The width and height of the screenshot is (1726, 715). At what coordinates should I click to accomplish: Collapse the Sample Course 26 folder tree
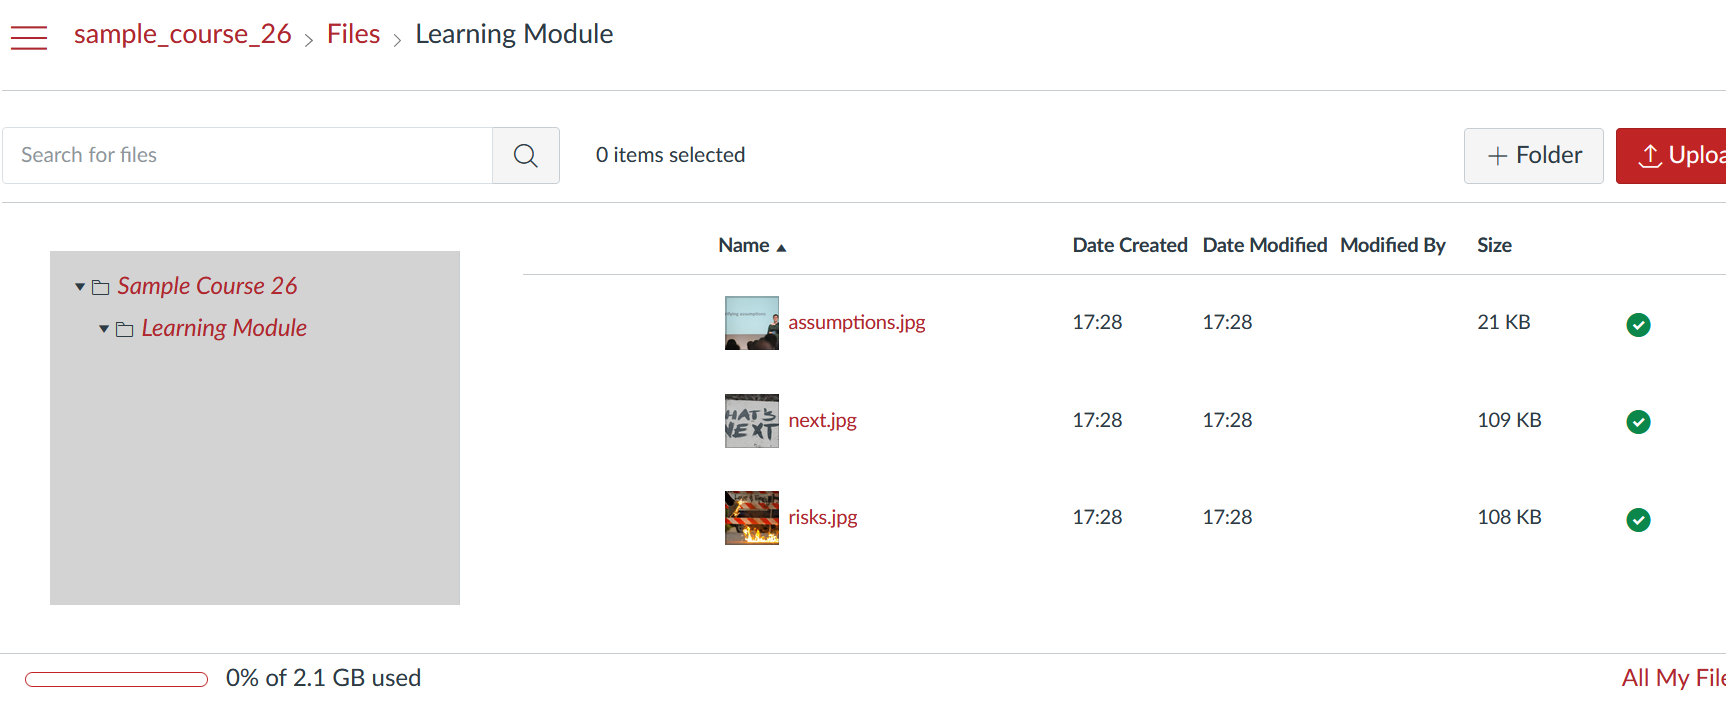click(80, 287)
